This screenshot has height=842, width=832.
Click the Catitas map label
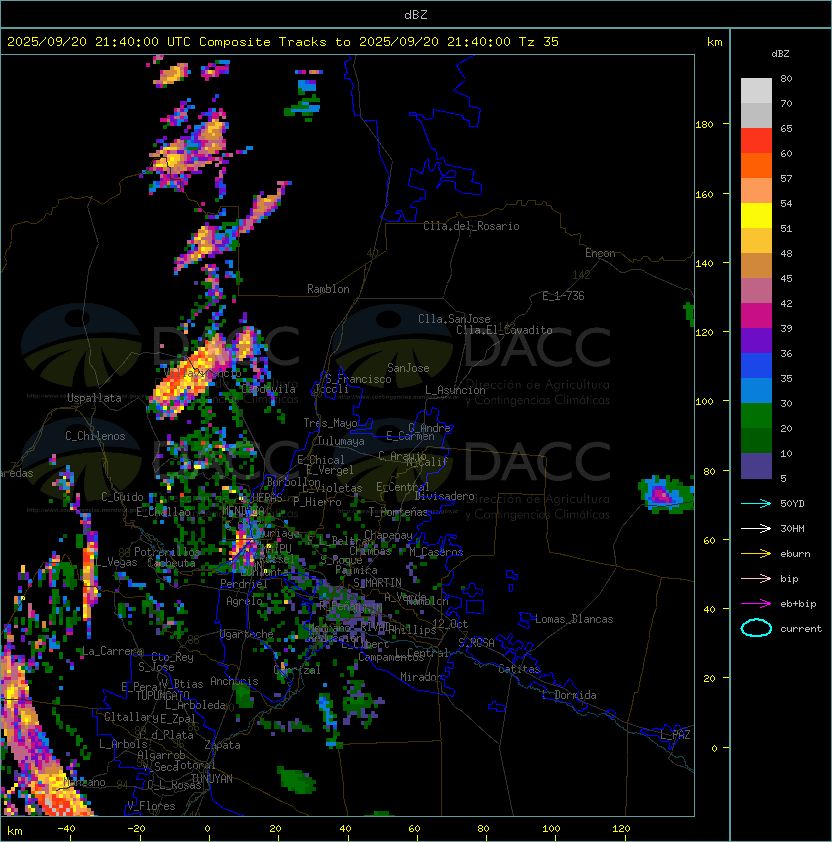(519, 669)
